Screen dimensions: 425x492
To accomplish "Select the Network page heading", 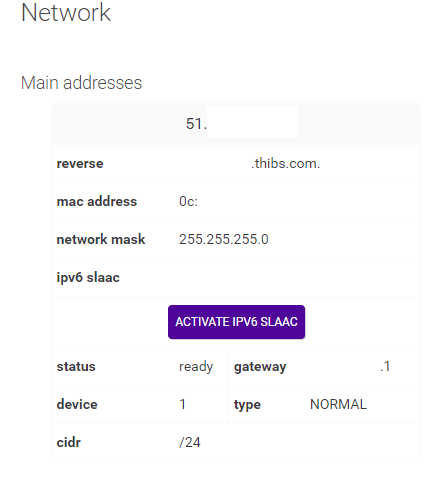I will [66, 13].
